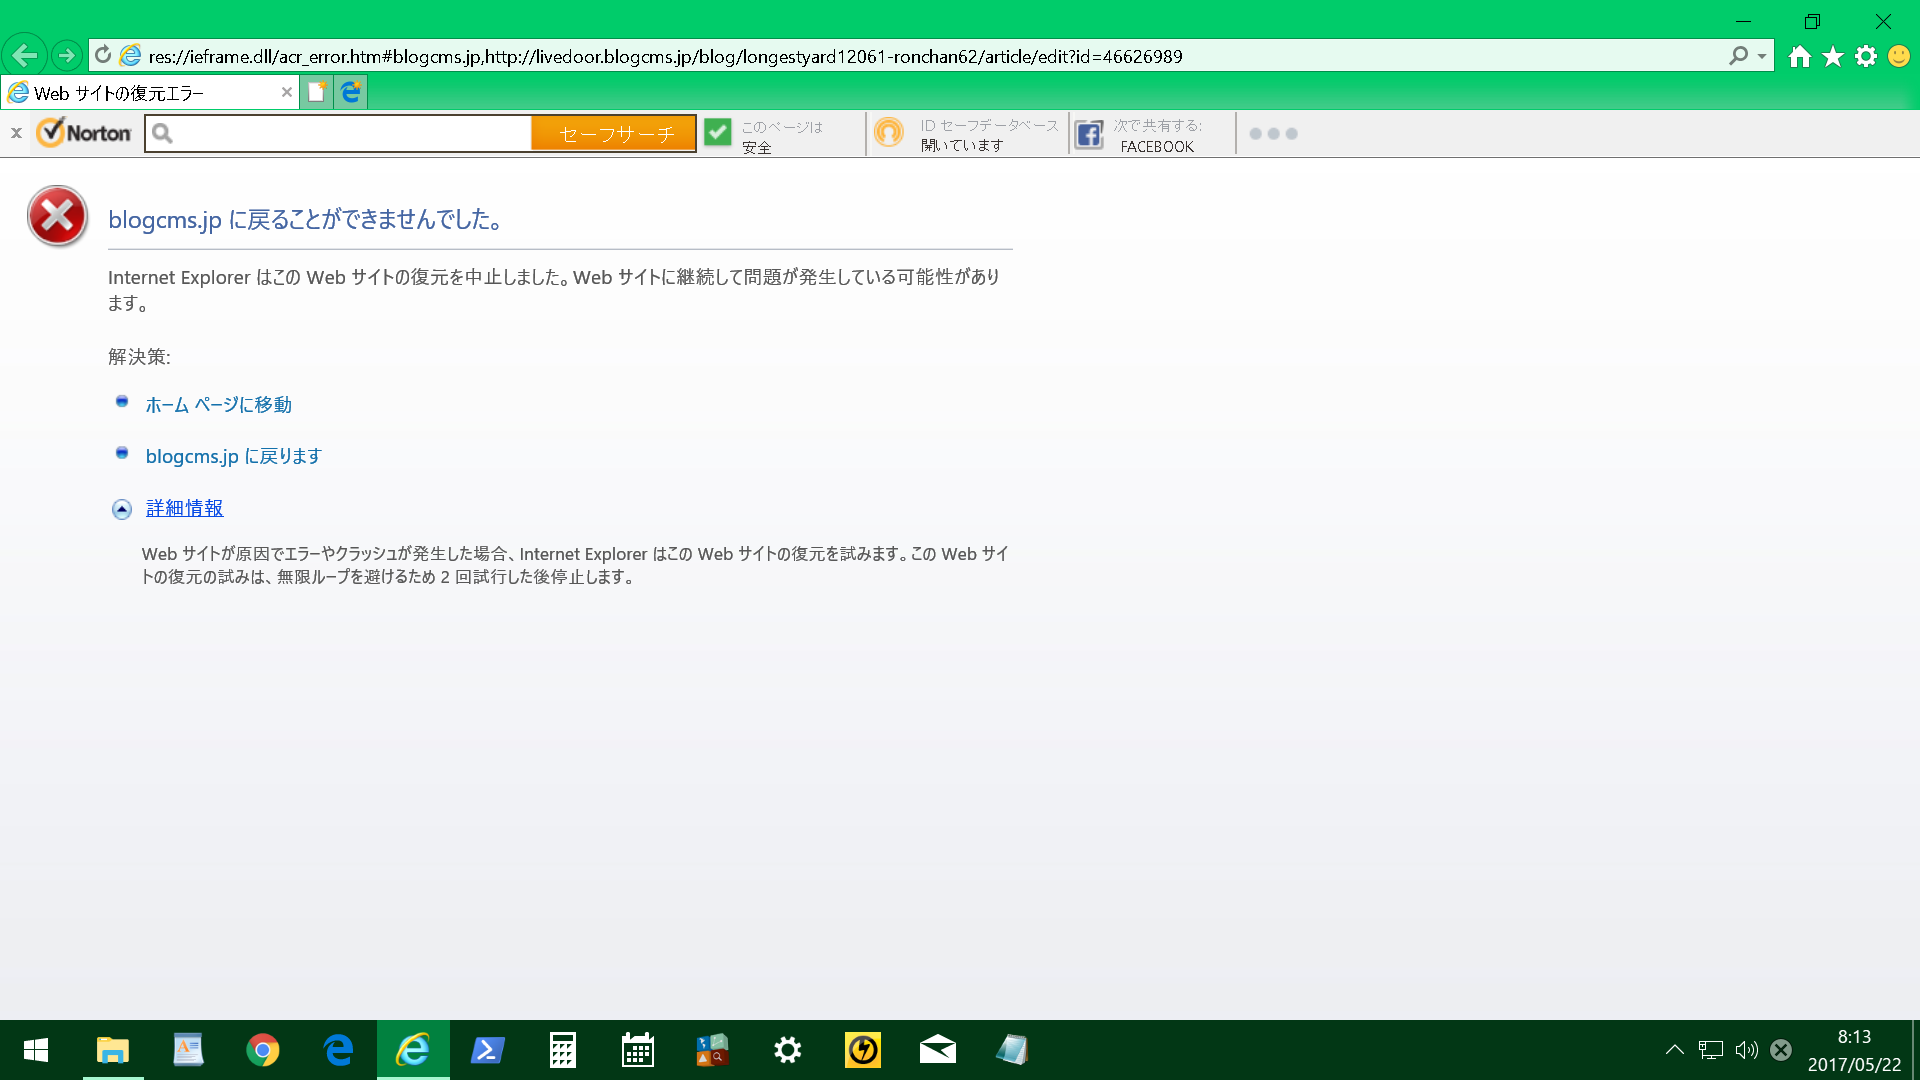Click the Facebook share icon in Norton toolbar
Viewport: 1920px width, 1080px height.
pos(1089,134)
